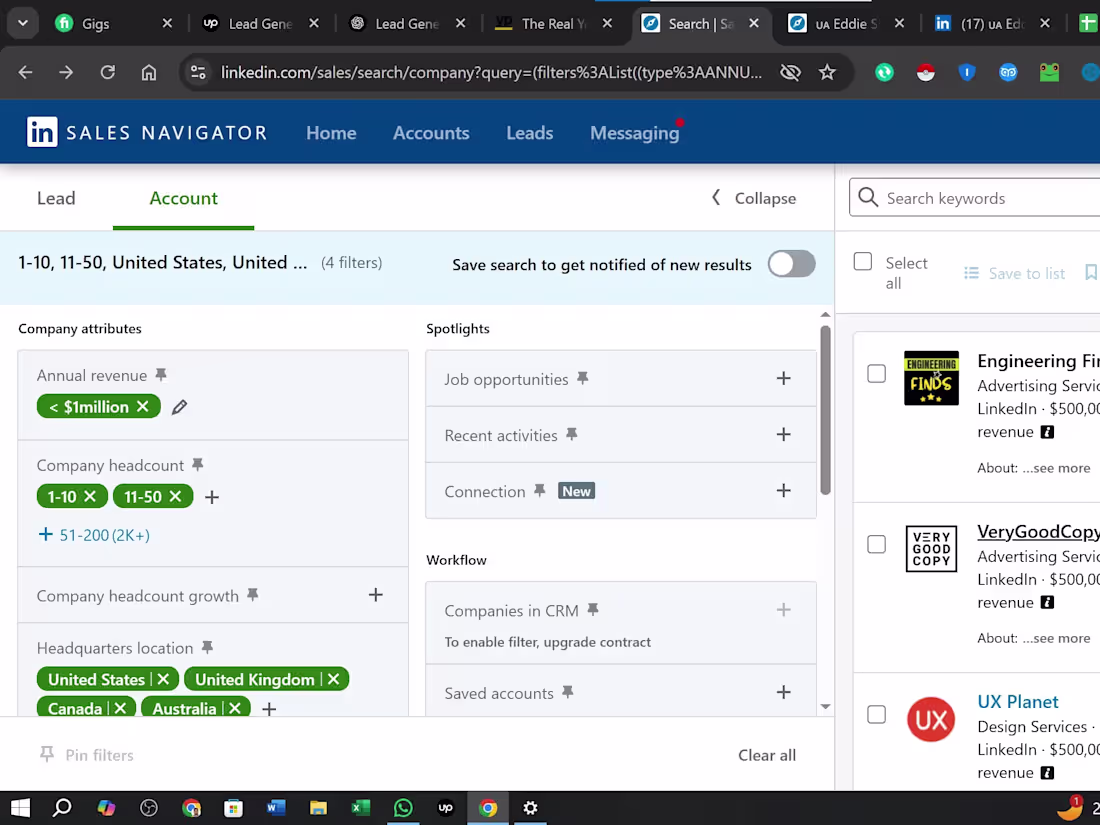Tick the Engineering Finds result checkbox
Screen dimensions: 1100x825
[x=876, y=373]
